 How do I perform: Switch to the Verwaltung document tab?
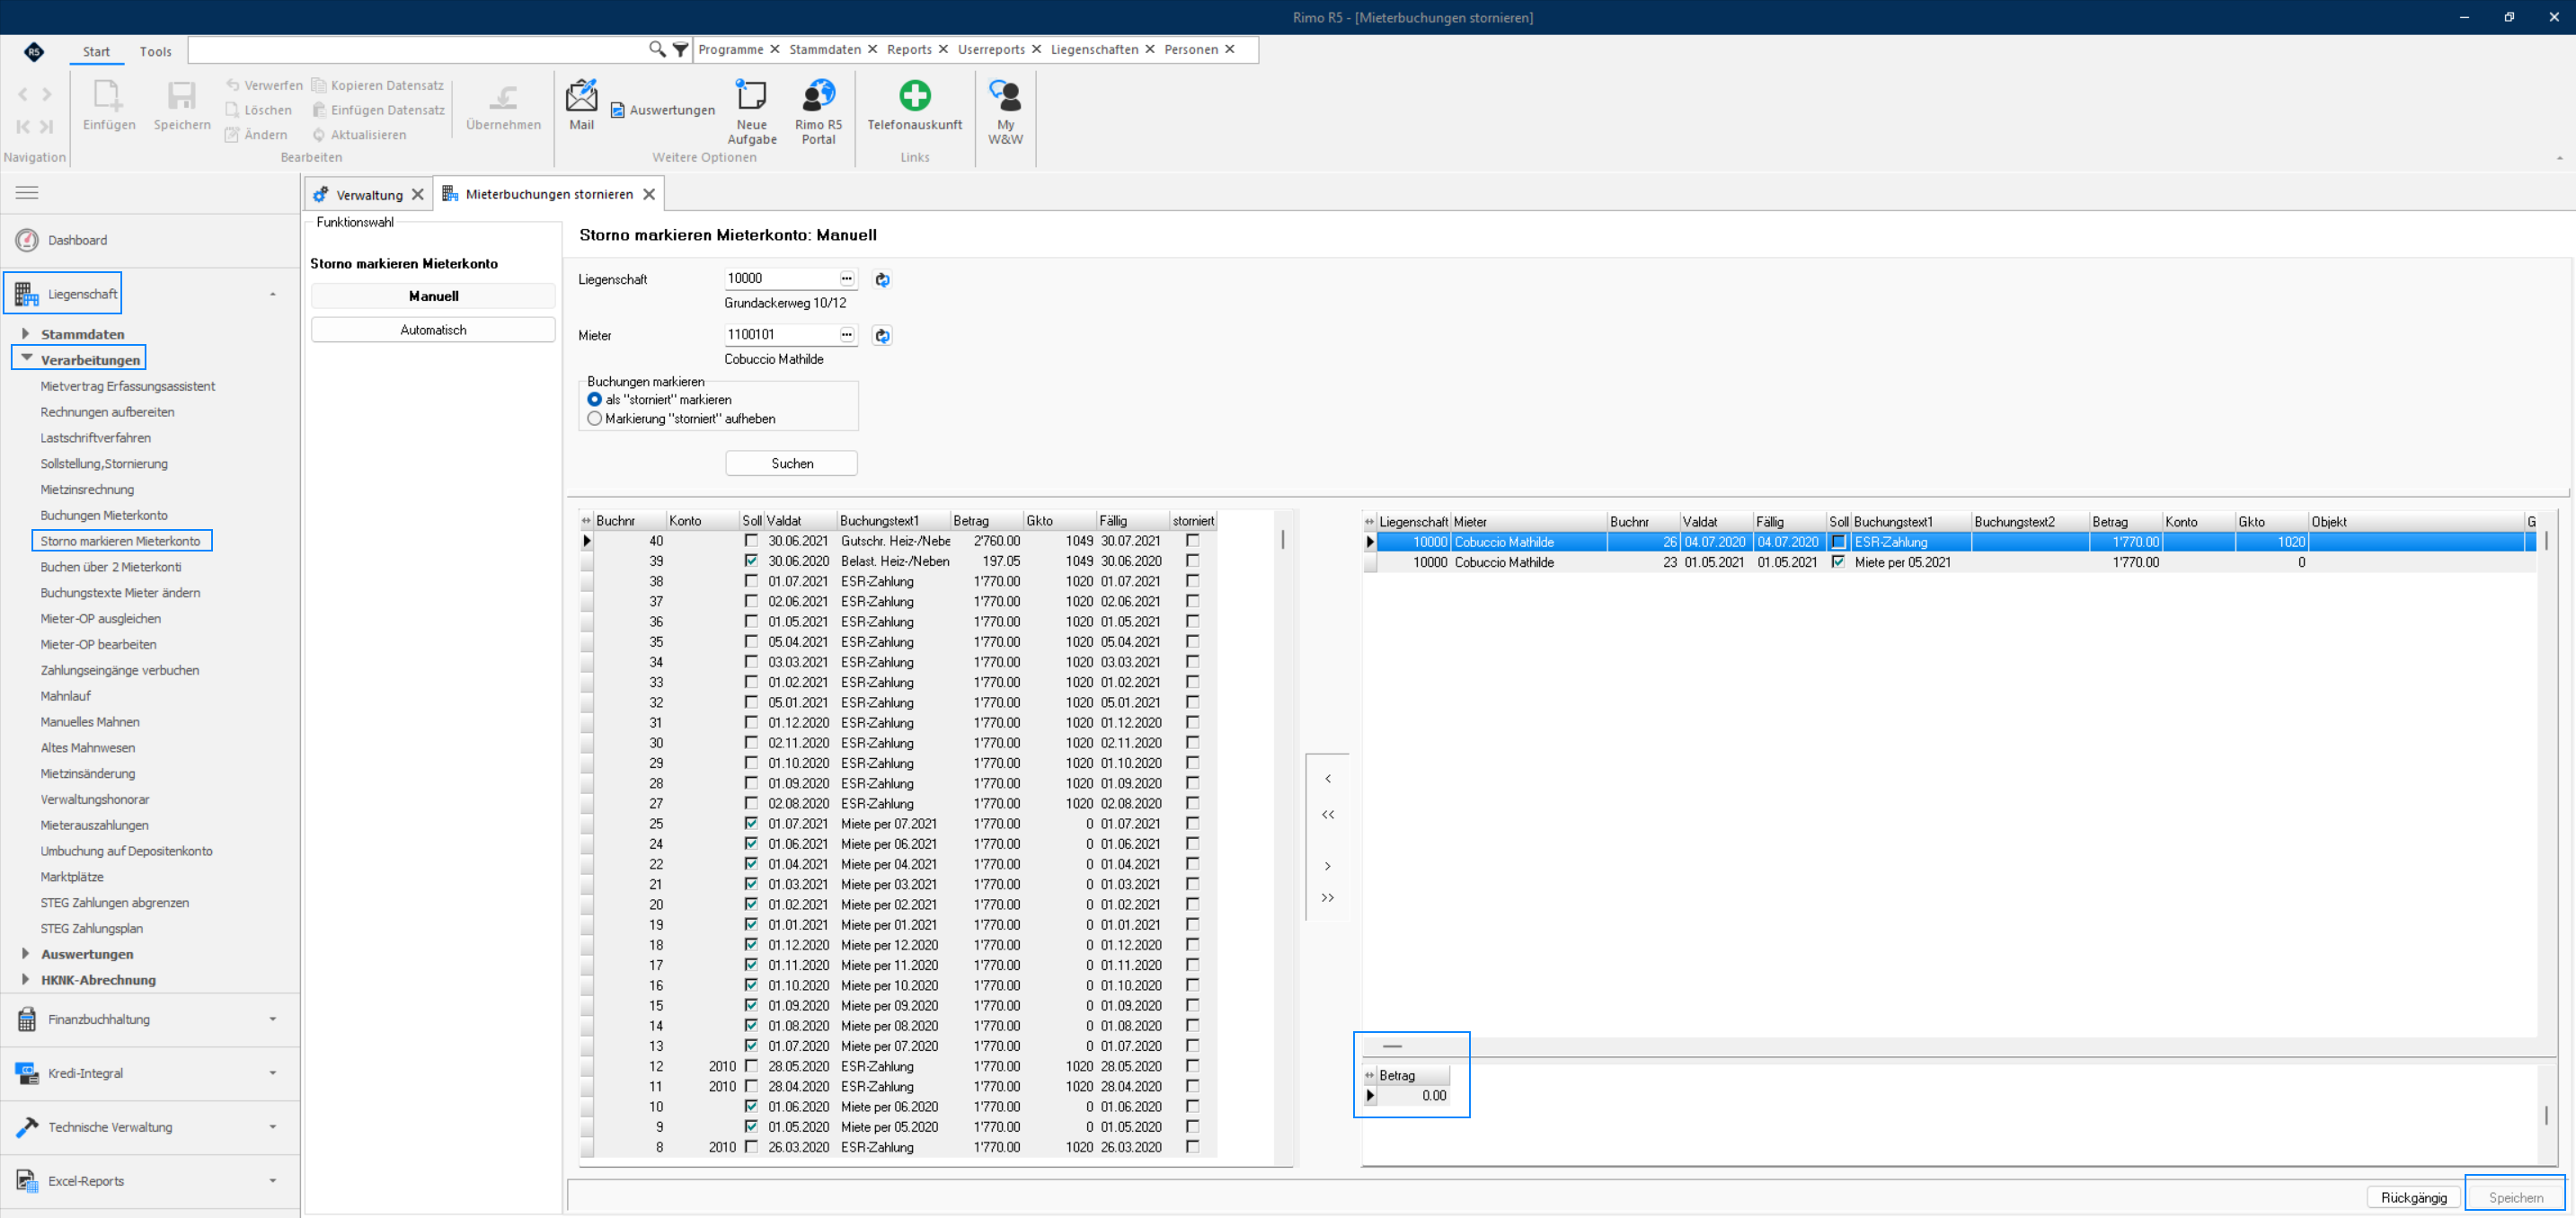click(369, 194)
